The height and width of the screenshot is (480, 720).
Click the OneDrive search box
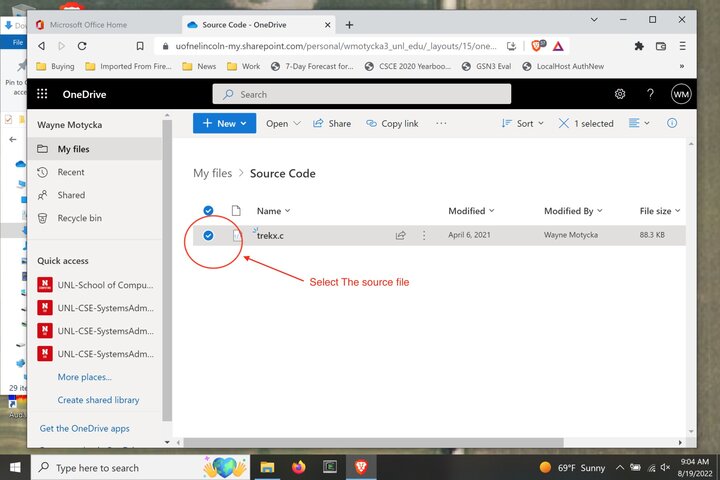point(361,94)
